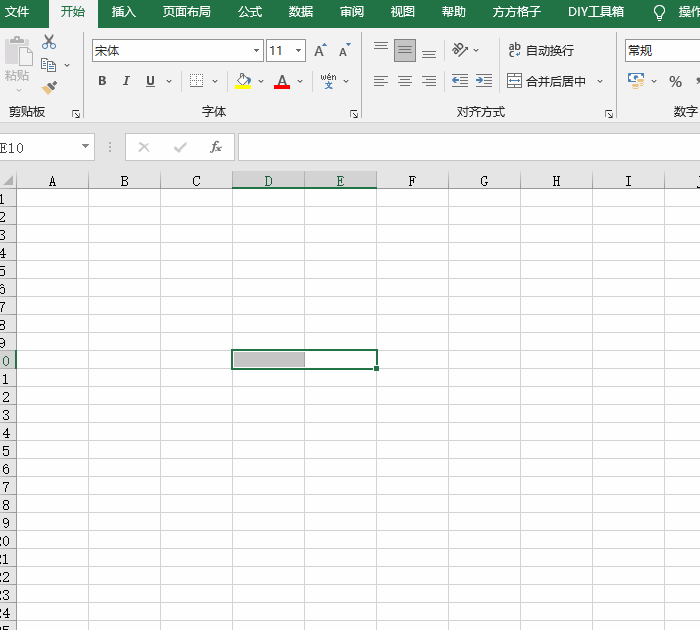This screenshot has width=700, height=630.
Task: Click the Name Box showing E10
Action: (x=39, y=147)
